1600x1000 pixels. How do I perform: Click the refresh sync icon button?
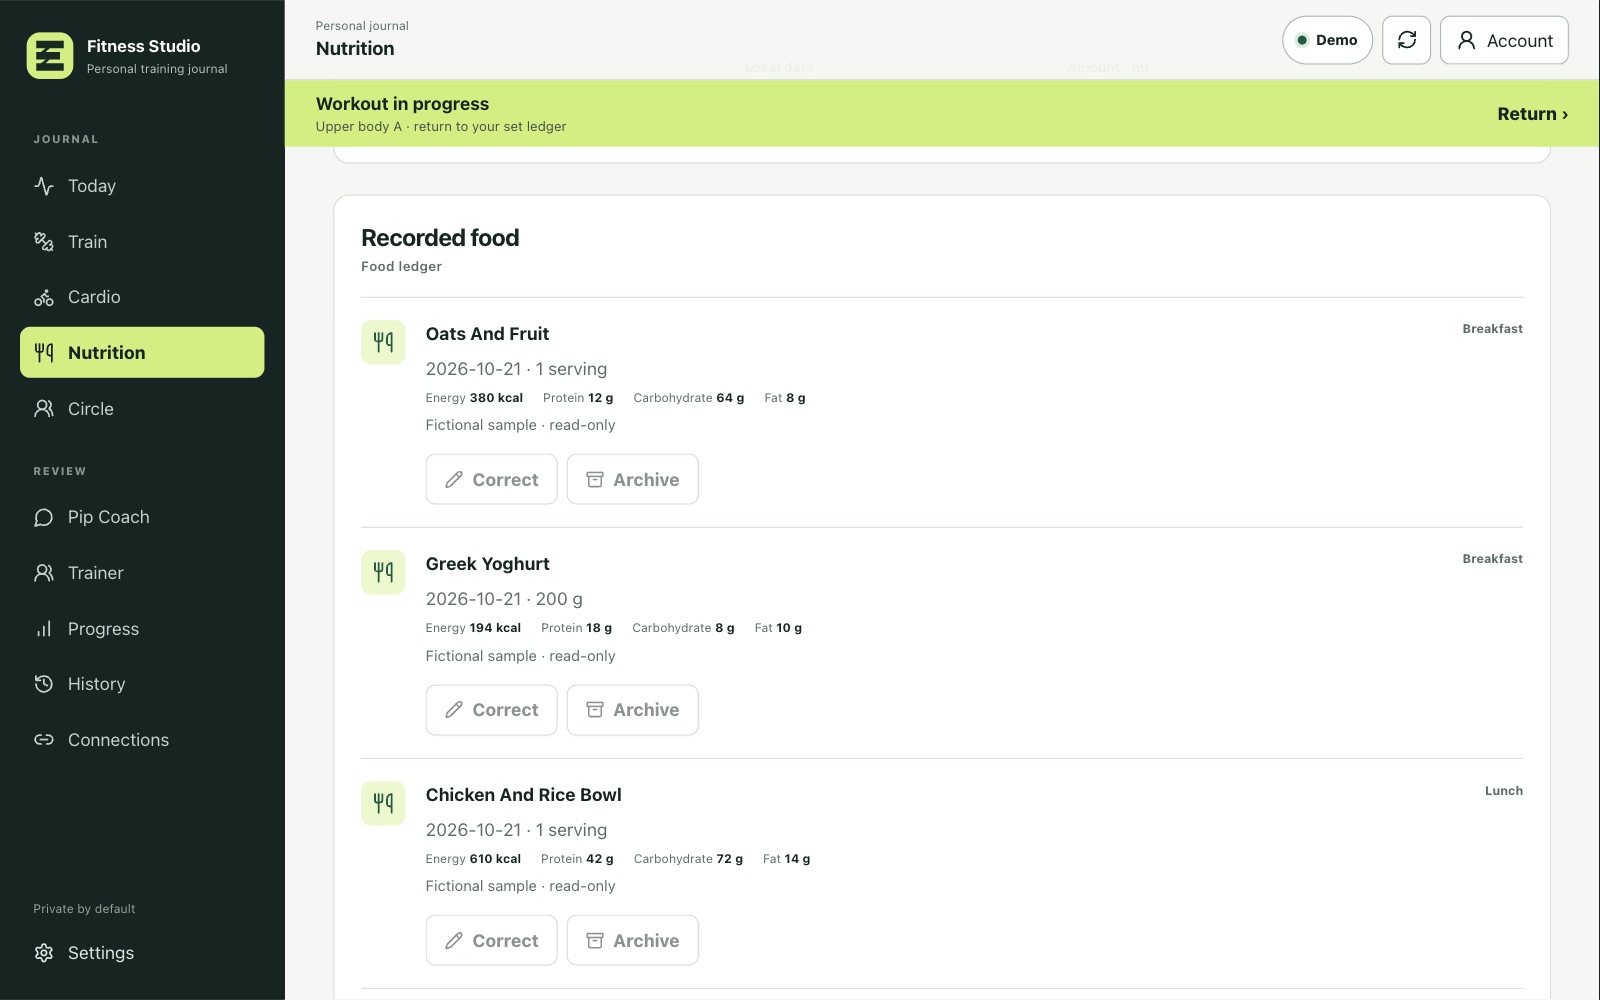(x=1407, y=40)
